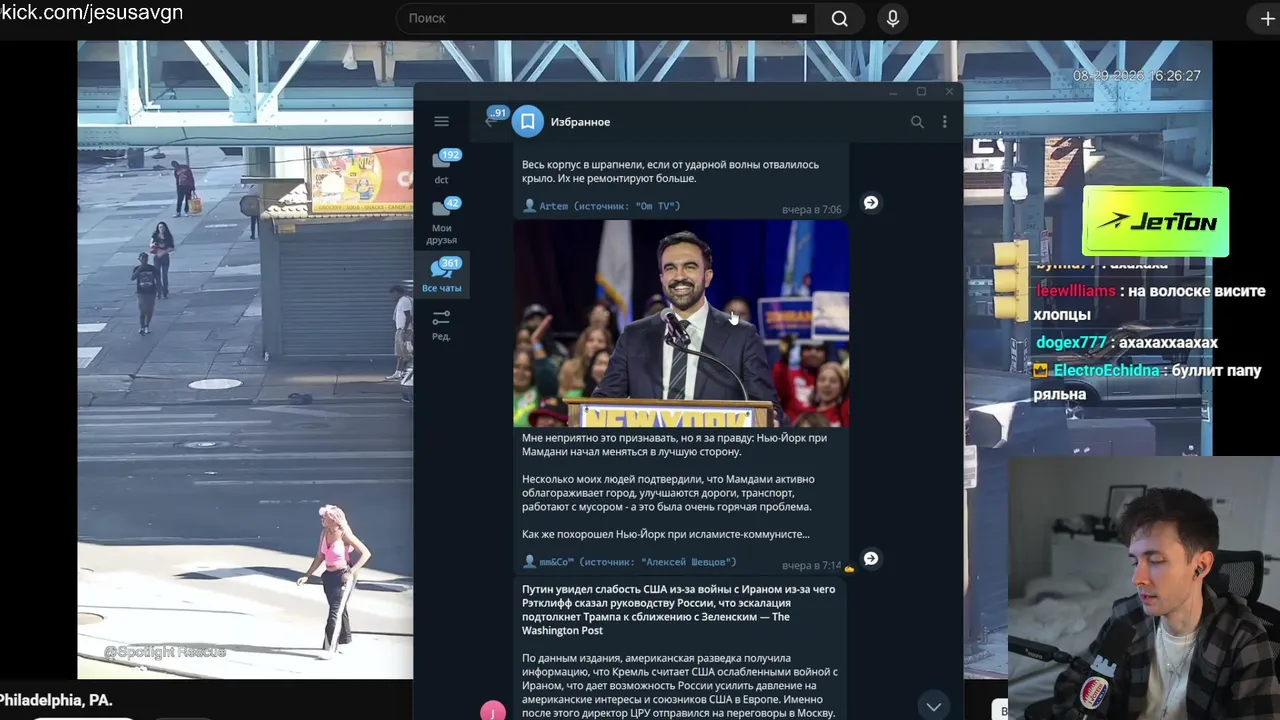Open the Избранное bookmark avatar
The width and height of the screenshot is (1280, 720).
coord(528,122)
